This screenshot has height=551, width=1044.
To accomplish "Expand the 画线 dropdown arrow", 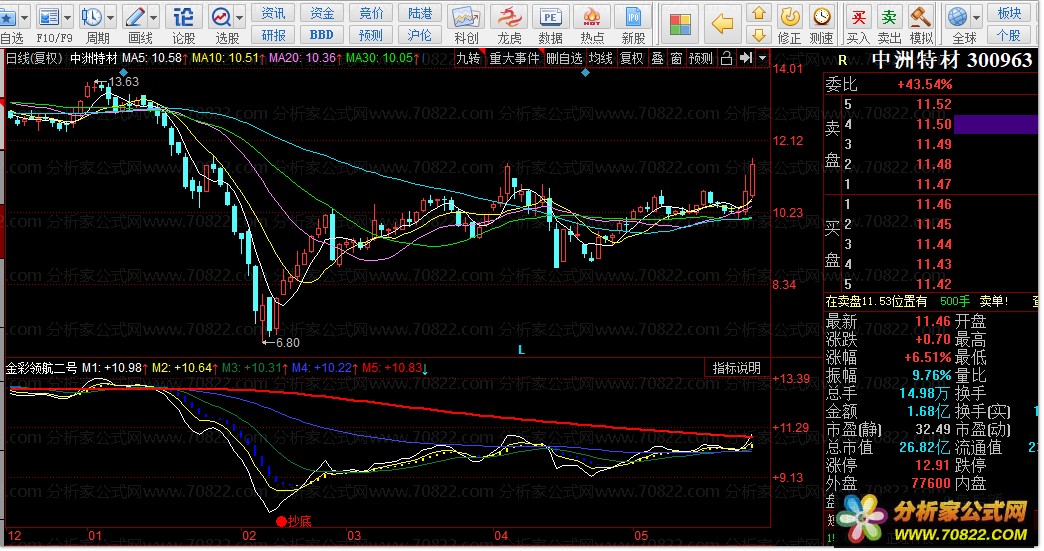I will point(153,17).
